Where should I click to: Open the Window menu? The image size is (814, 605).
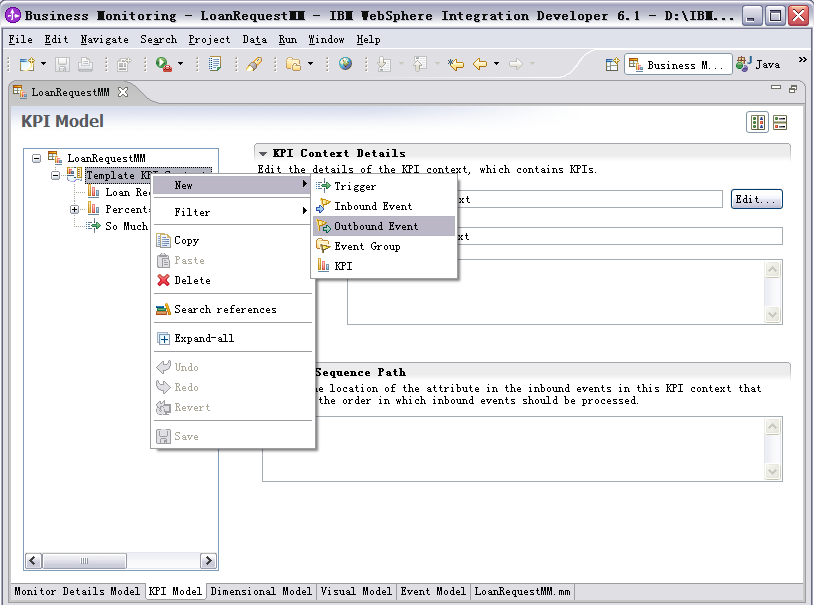[326, 39]
